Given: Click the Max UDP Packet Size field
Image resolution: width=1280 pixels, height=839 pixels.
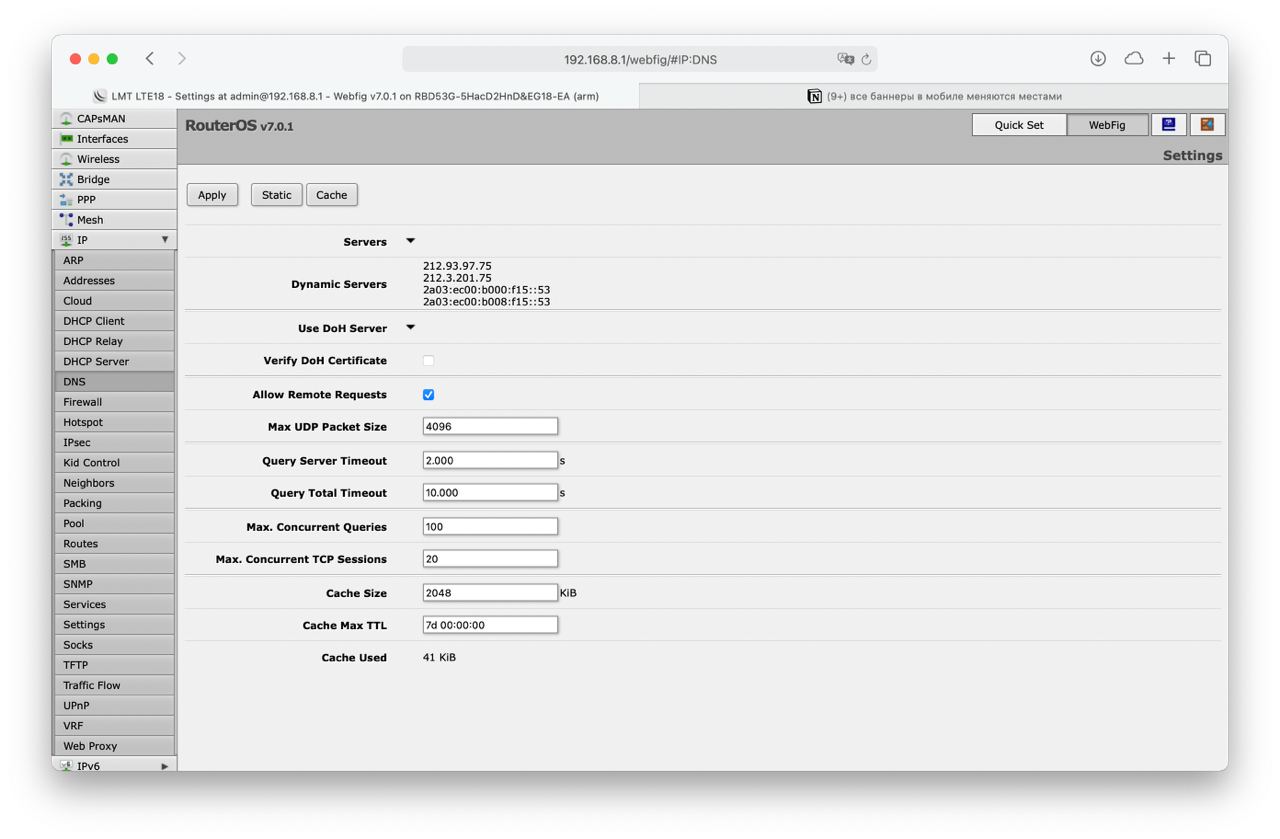Looking at the screenshot, I should tap(490, 426).
